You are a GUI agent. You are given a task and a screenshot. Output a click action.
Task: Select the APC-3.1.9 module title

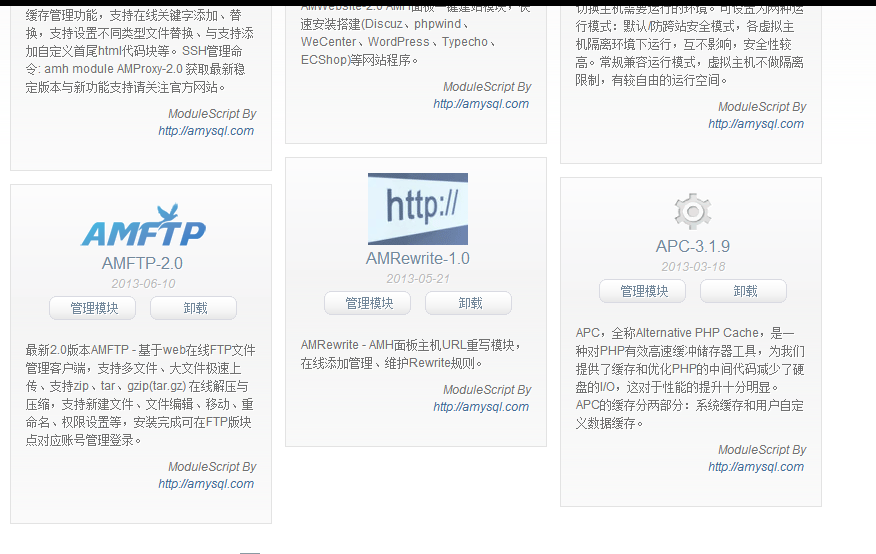[x=692, y=247]
